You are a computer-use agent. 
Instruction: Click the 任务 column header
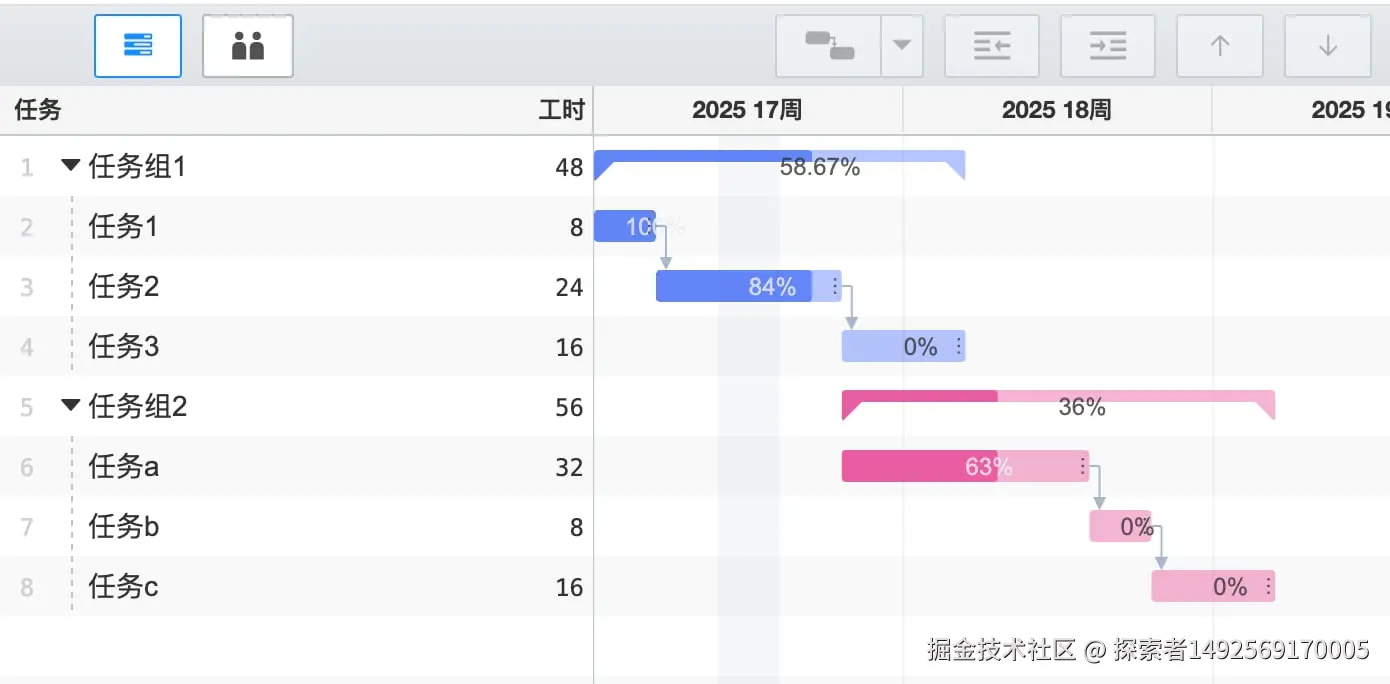[38, 110]
